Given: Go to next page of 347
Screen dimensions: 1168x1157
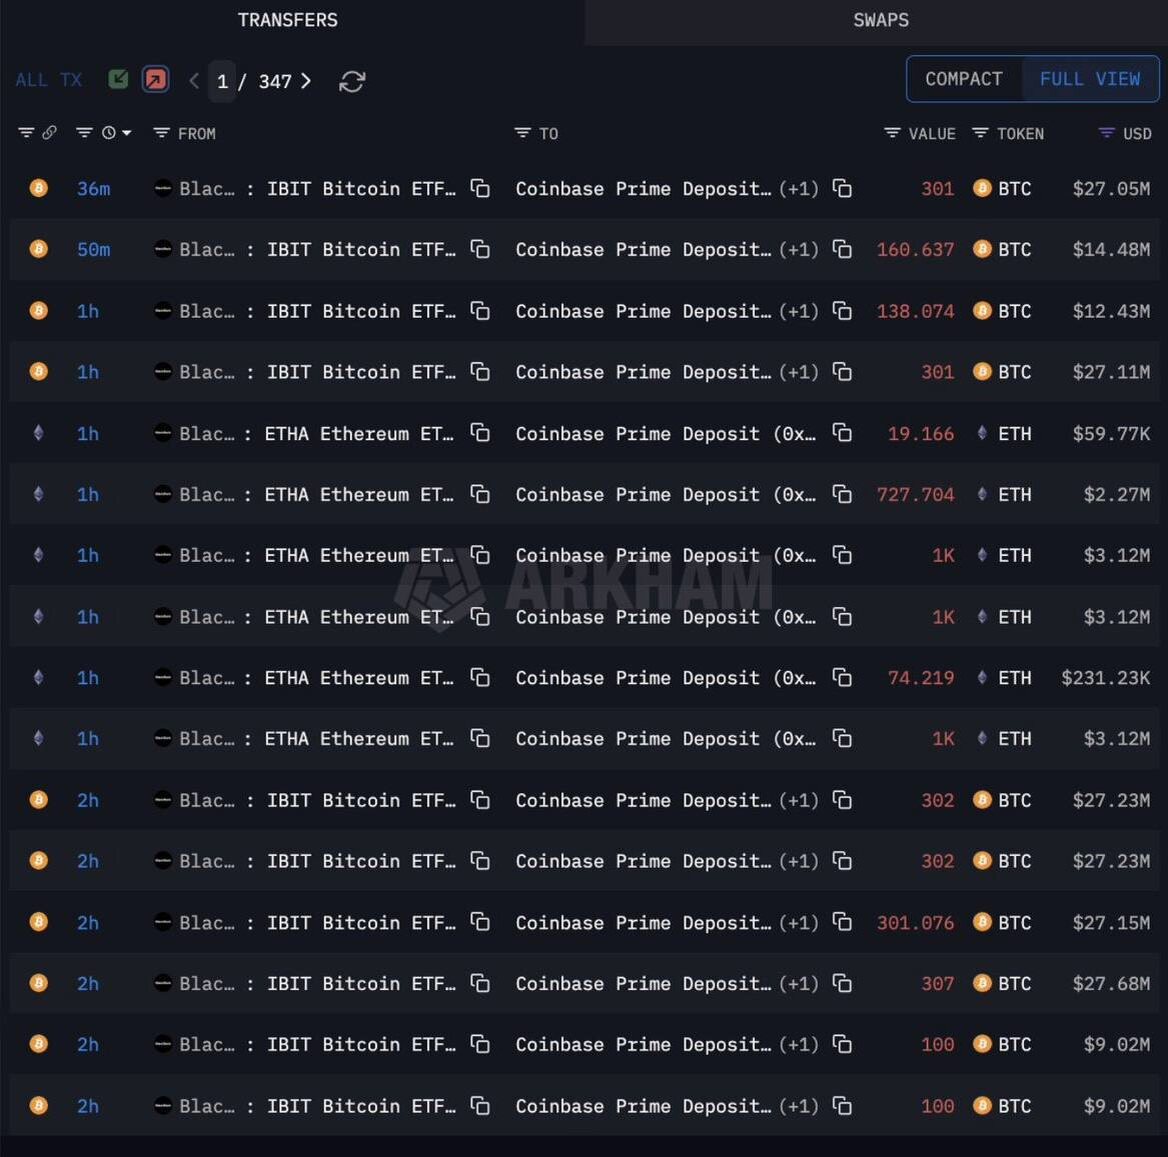Looking at the screenshot, I should point(305,80).
